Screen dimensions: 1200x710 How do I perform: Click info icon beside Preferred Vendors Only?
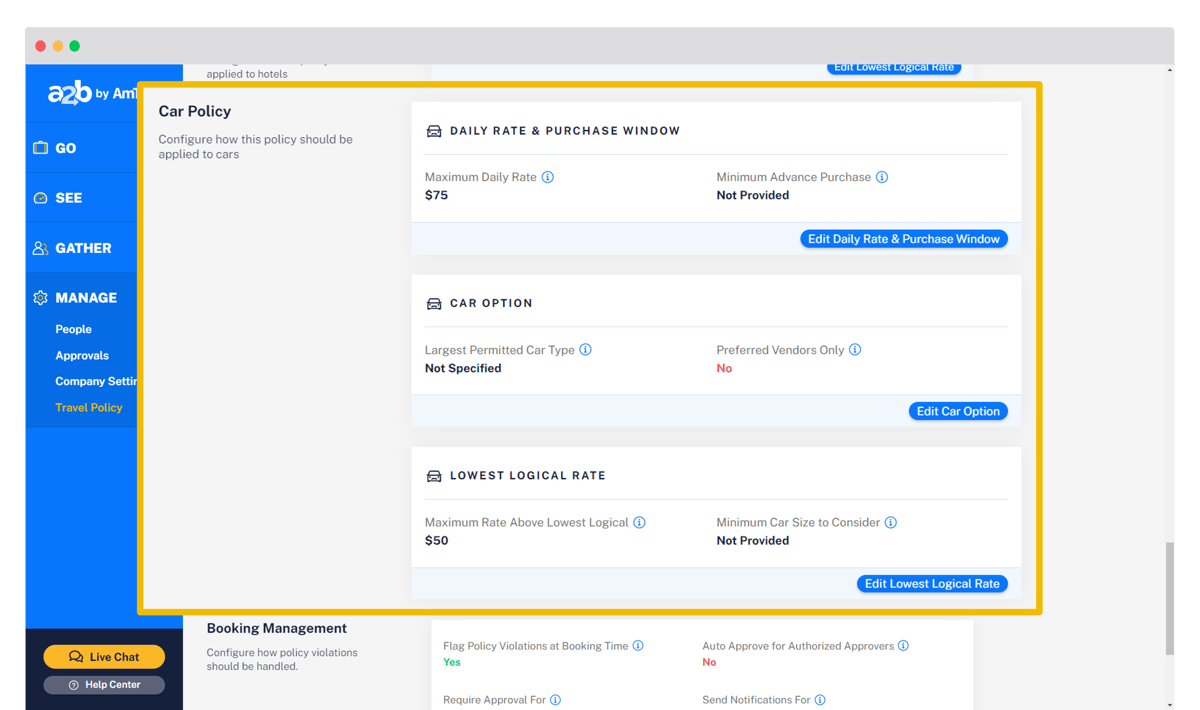(x=855, y=350)
